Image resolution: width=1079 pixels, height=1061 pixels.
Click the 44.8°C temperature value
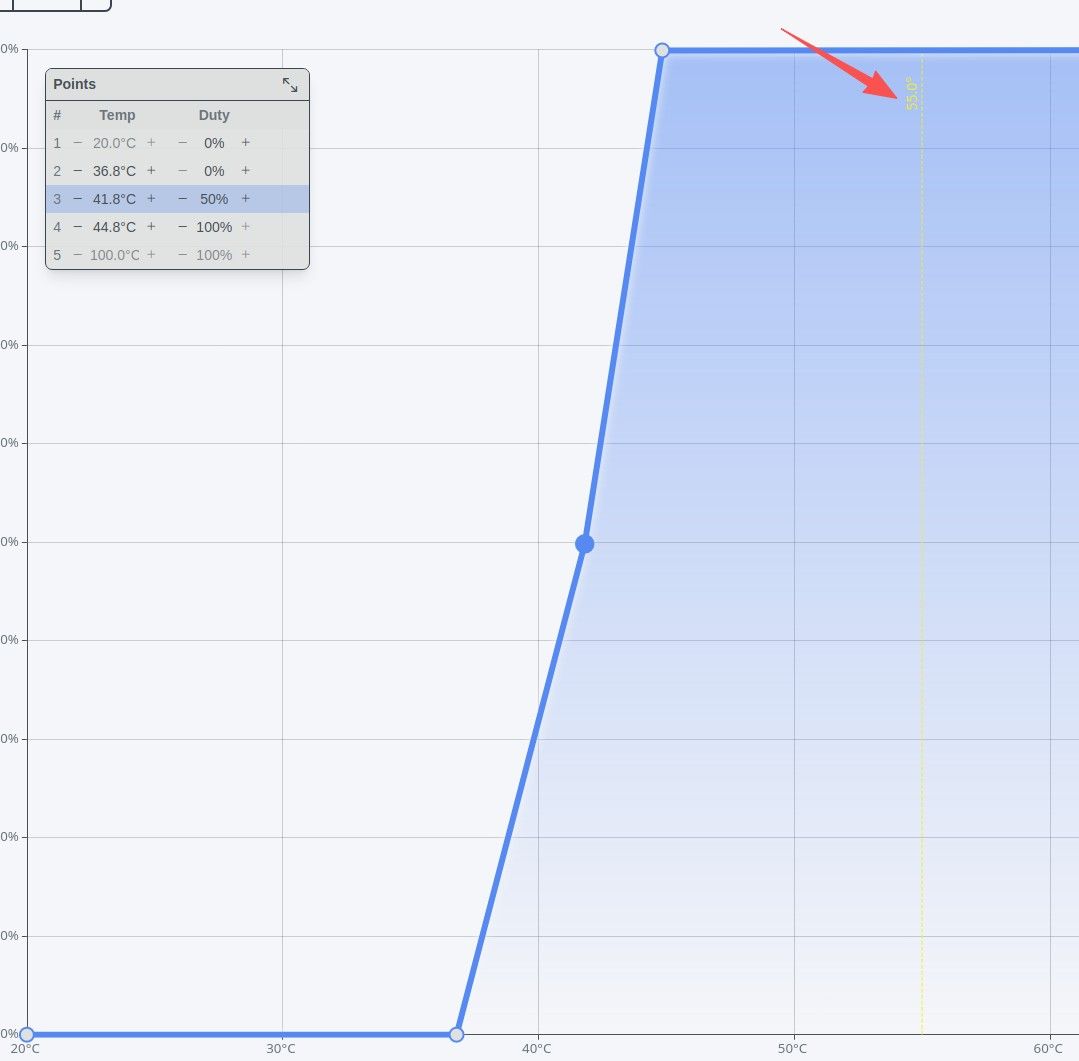[x=114, y=226]
